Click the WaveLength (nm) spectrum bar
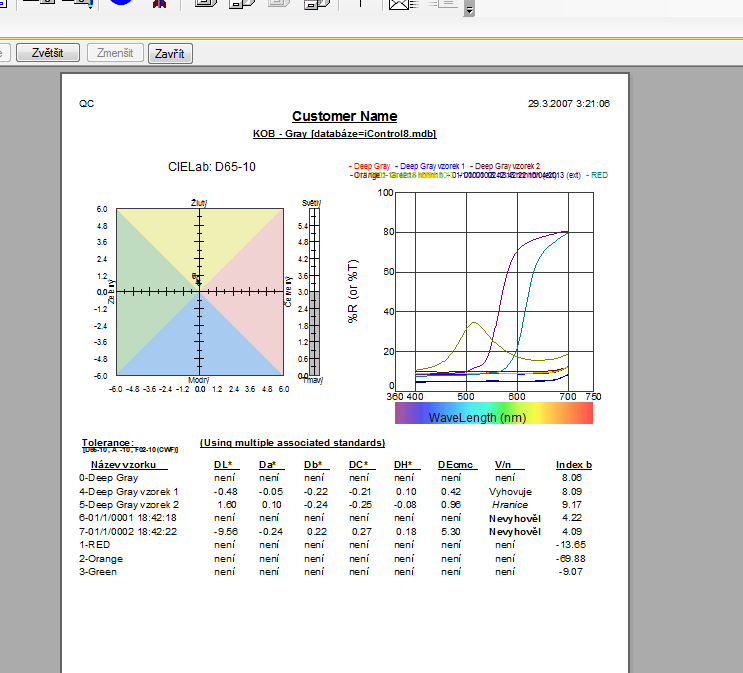Image resolution: width=743 pixels, height=673 pixels. 494,413
